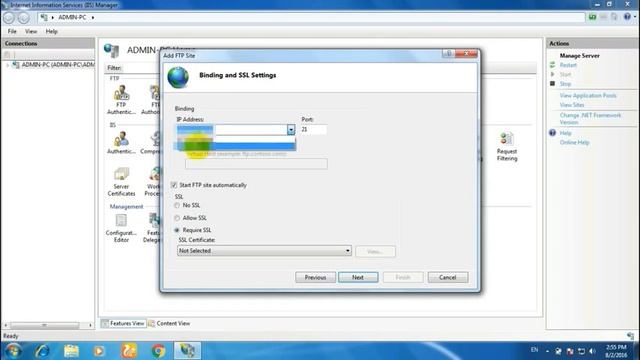Screen dimensions: 640x360
Task: Click the Next button
Action: (x=358, y=278)
